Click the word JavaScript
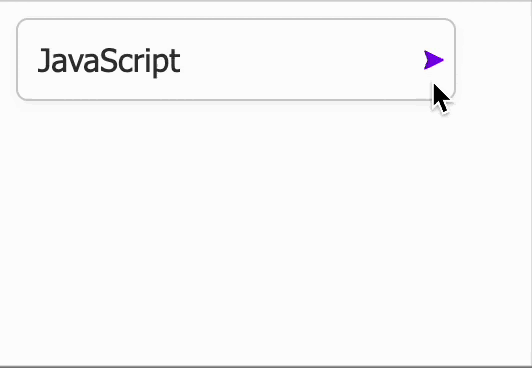The height and width of the screenshot is (368, 532). (x=109, y=61)
